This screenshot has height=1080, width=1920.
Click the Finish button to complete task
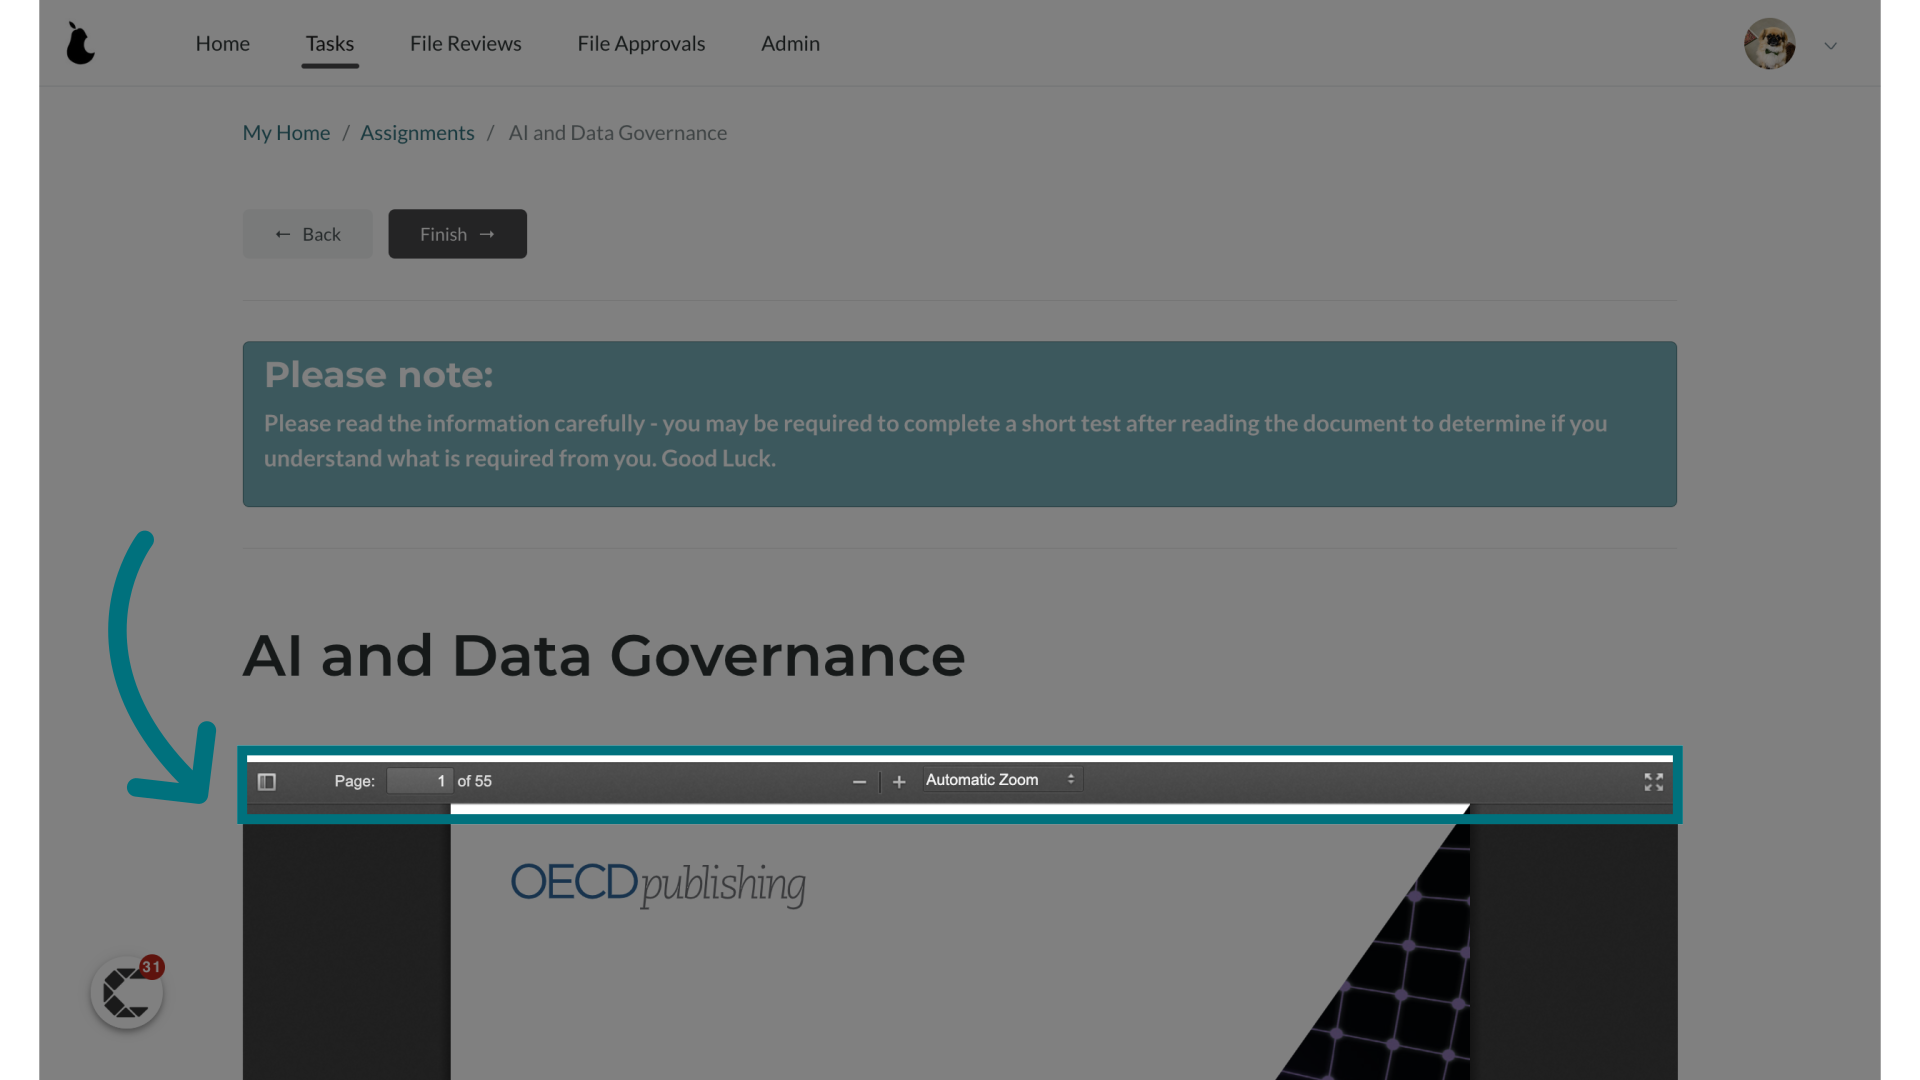coord(458,233)
